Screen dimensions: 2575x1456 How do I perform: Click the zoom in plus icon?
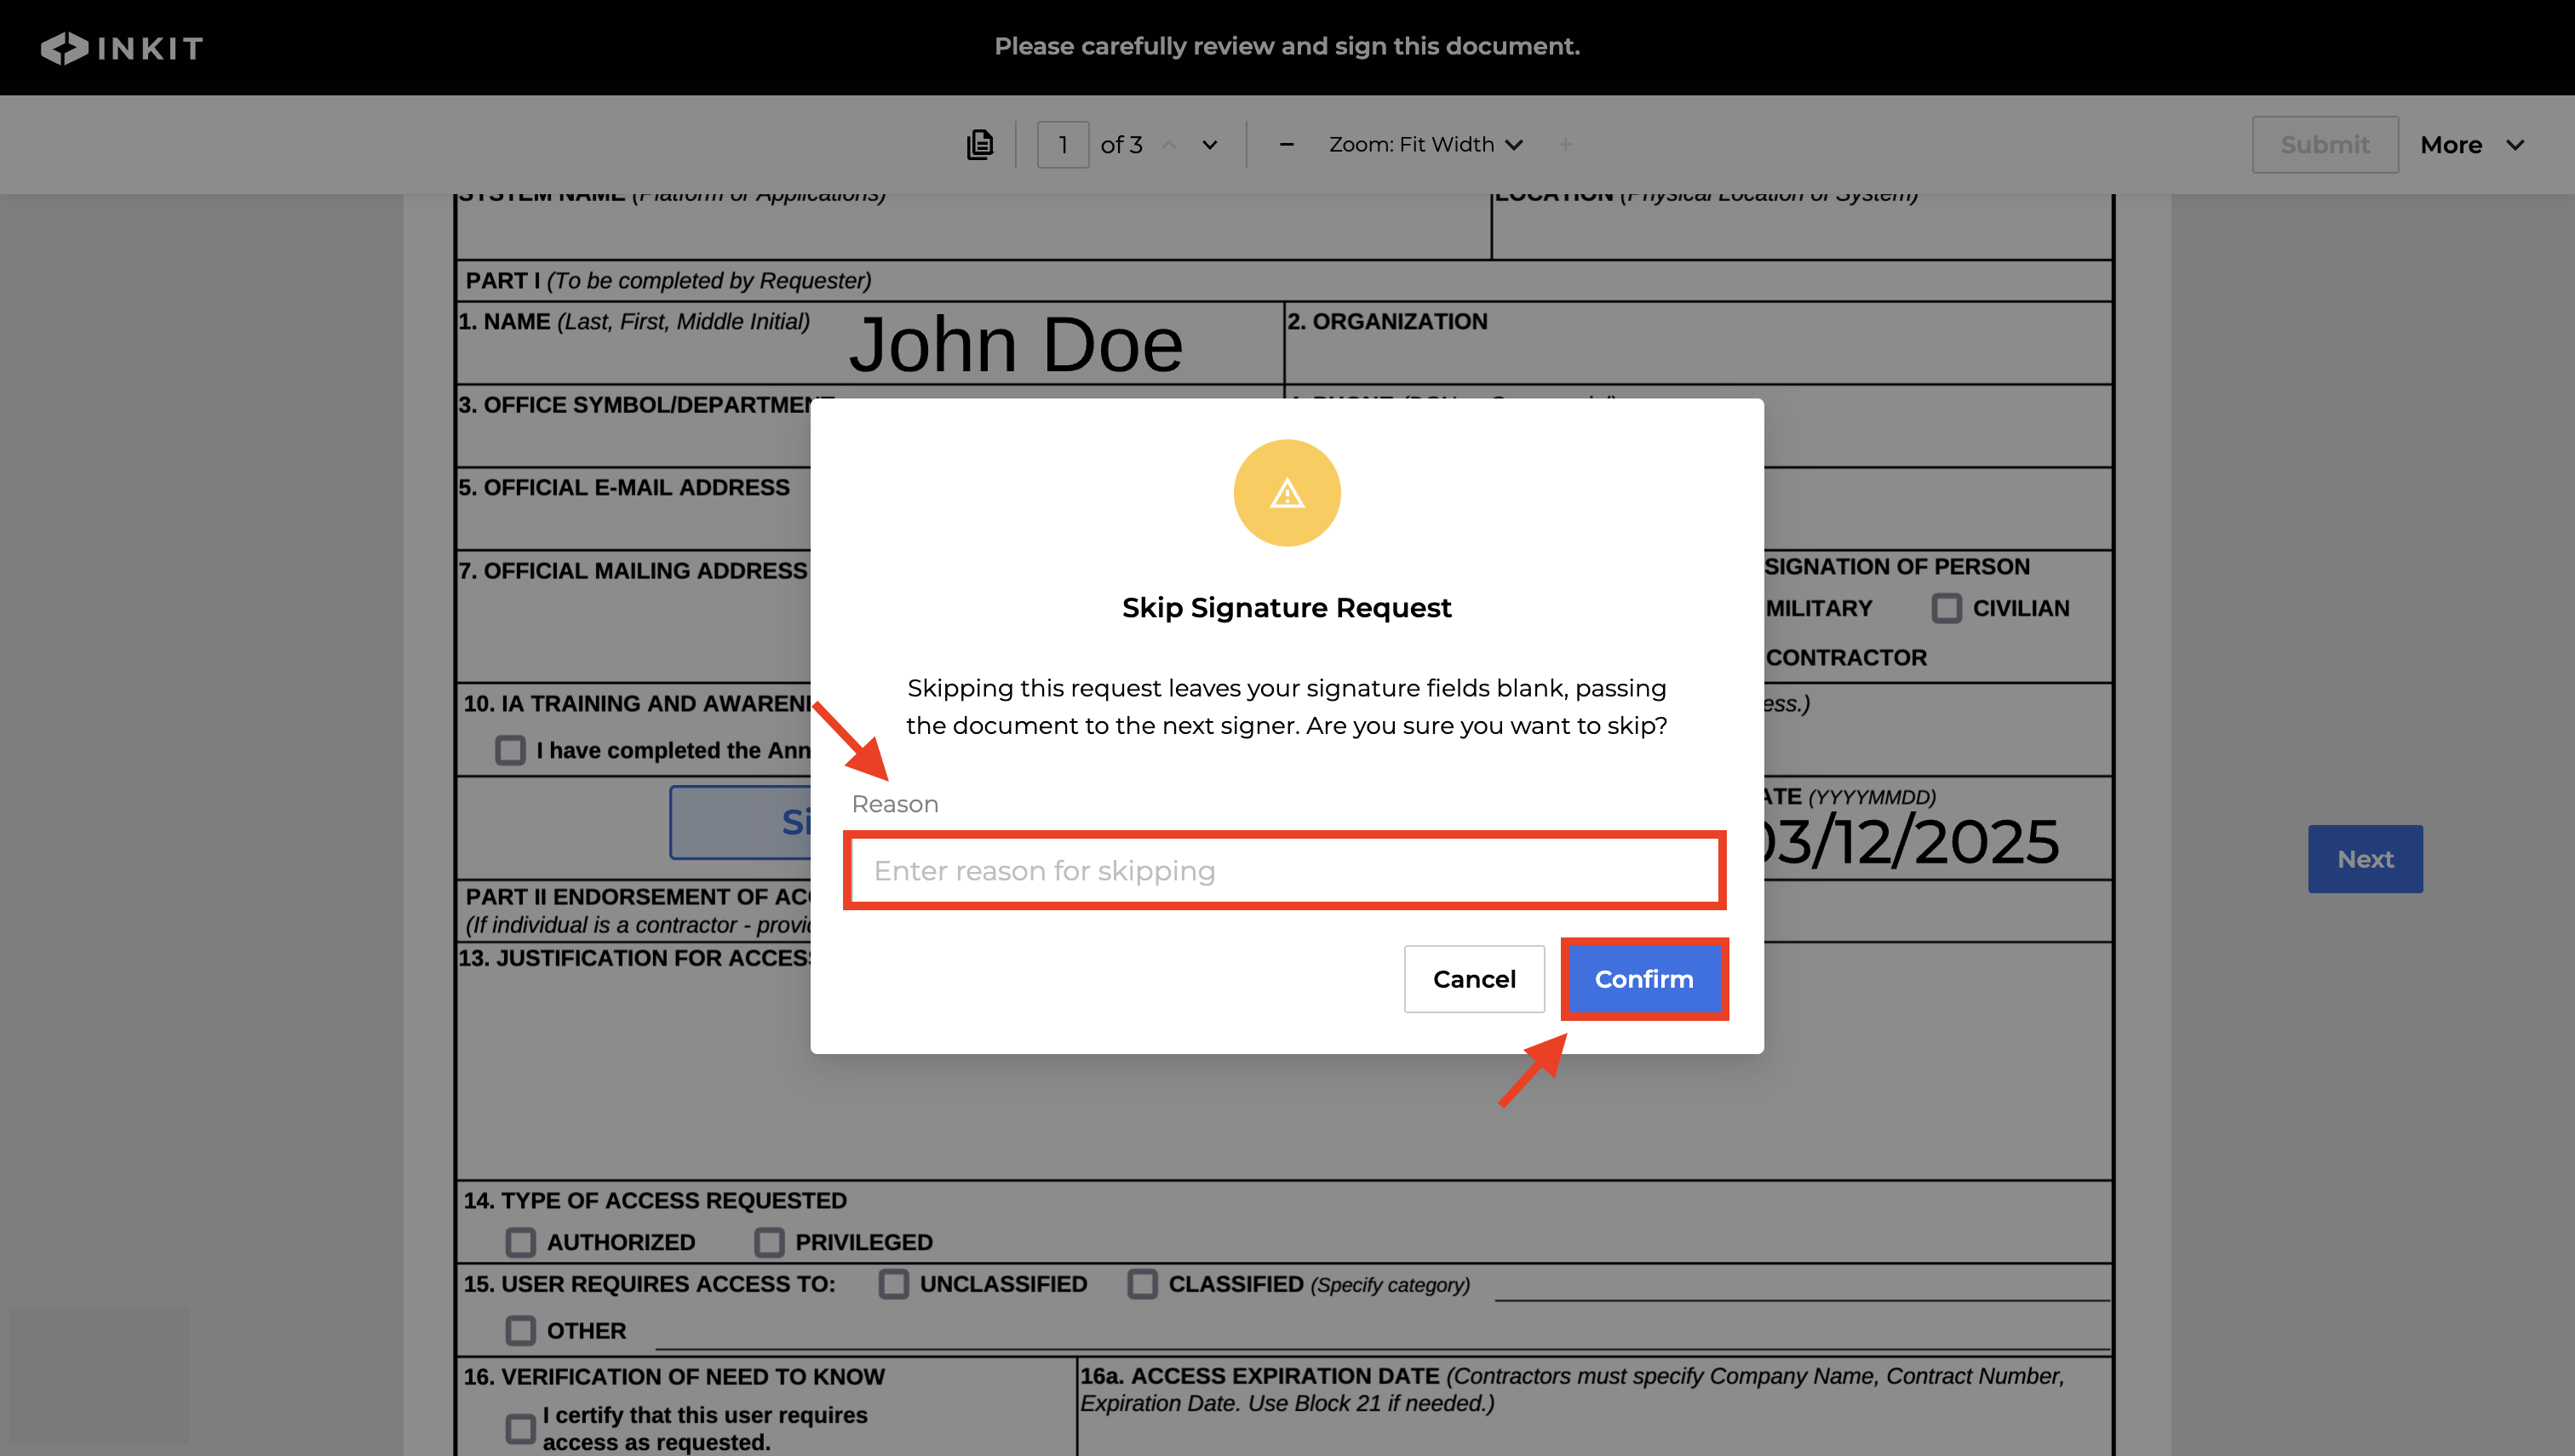point(1565,145)
